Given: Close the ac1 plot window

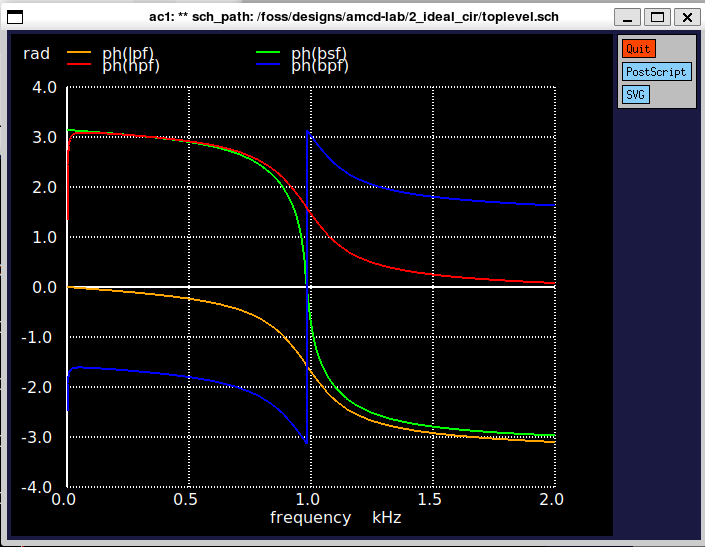Looking at the screenshot, I should tap(686, 17).
